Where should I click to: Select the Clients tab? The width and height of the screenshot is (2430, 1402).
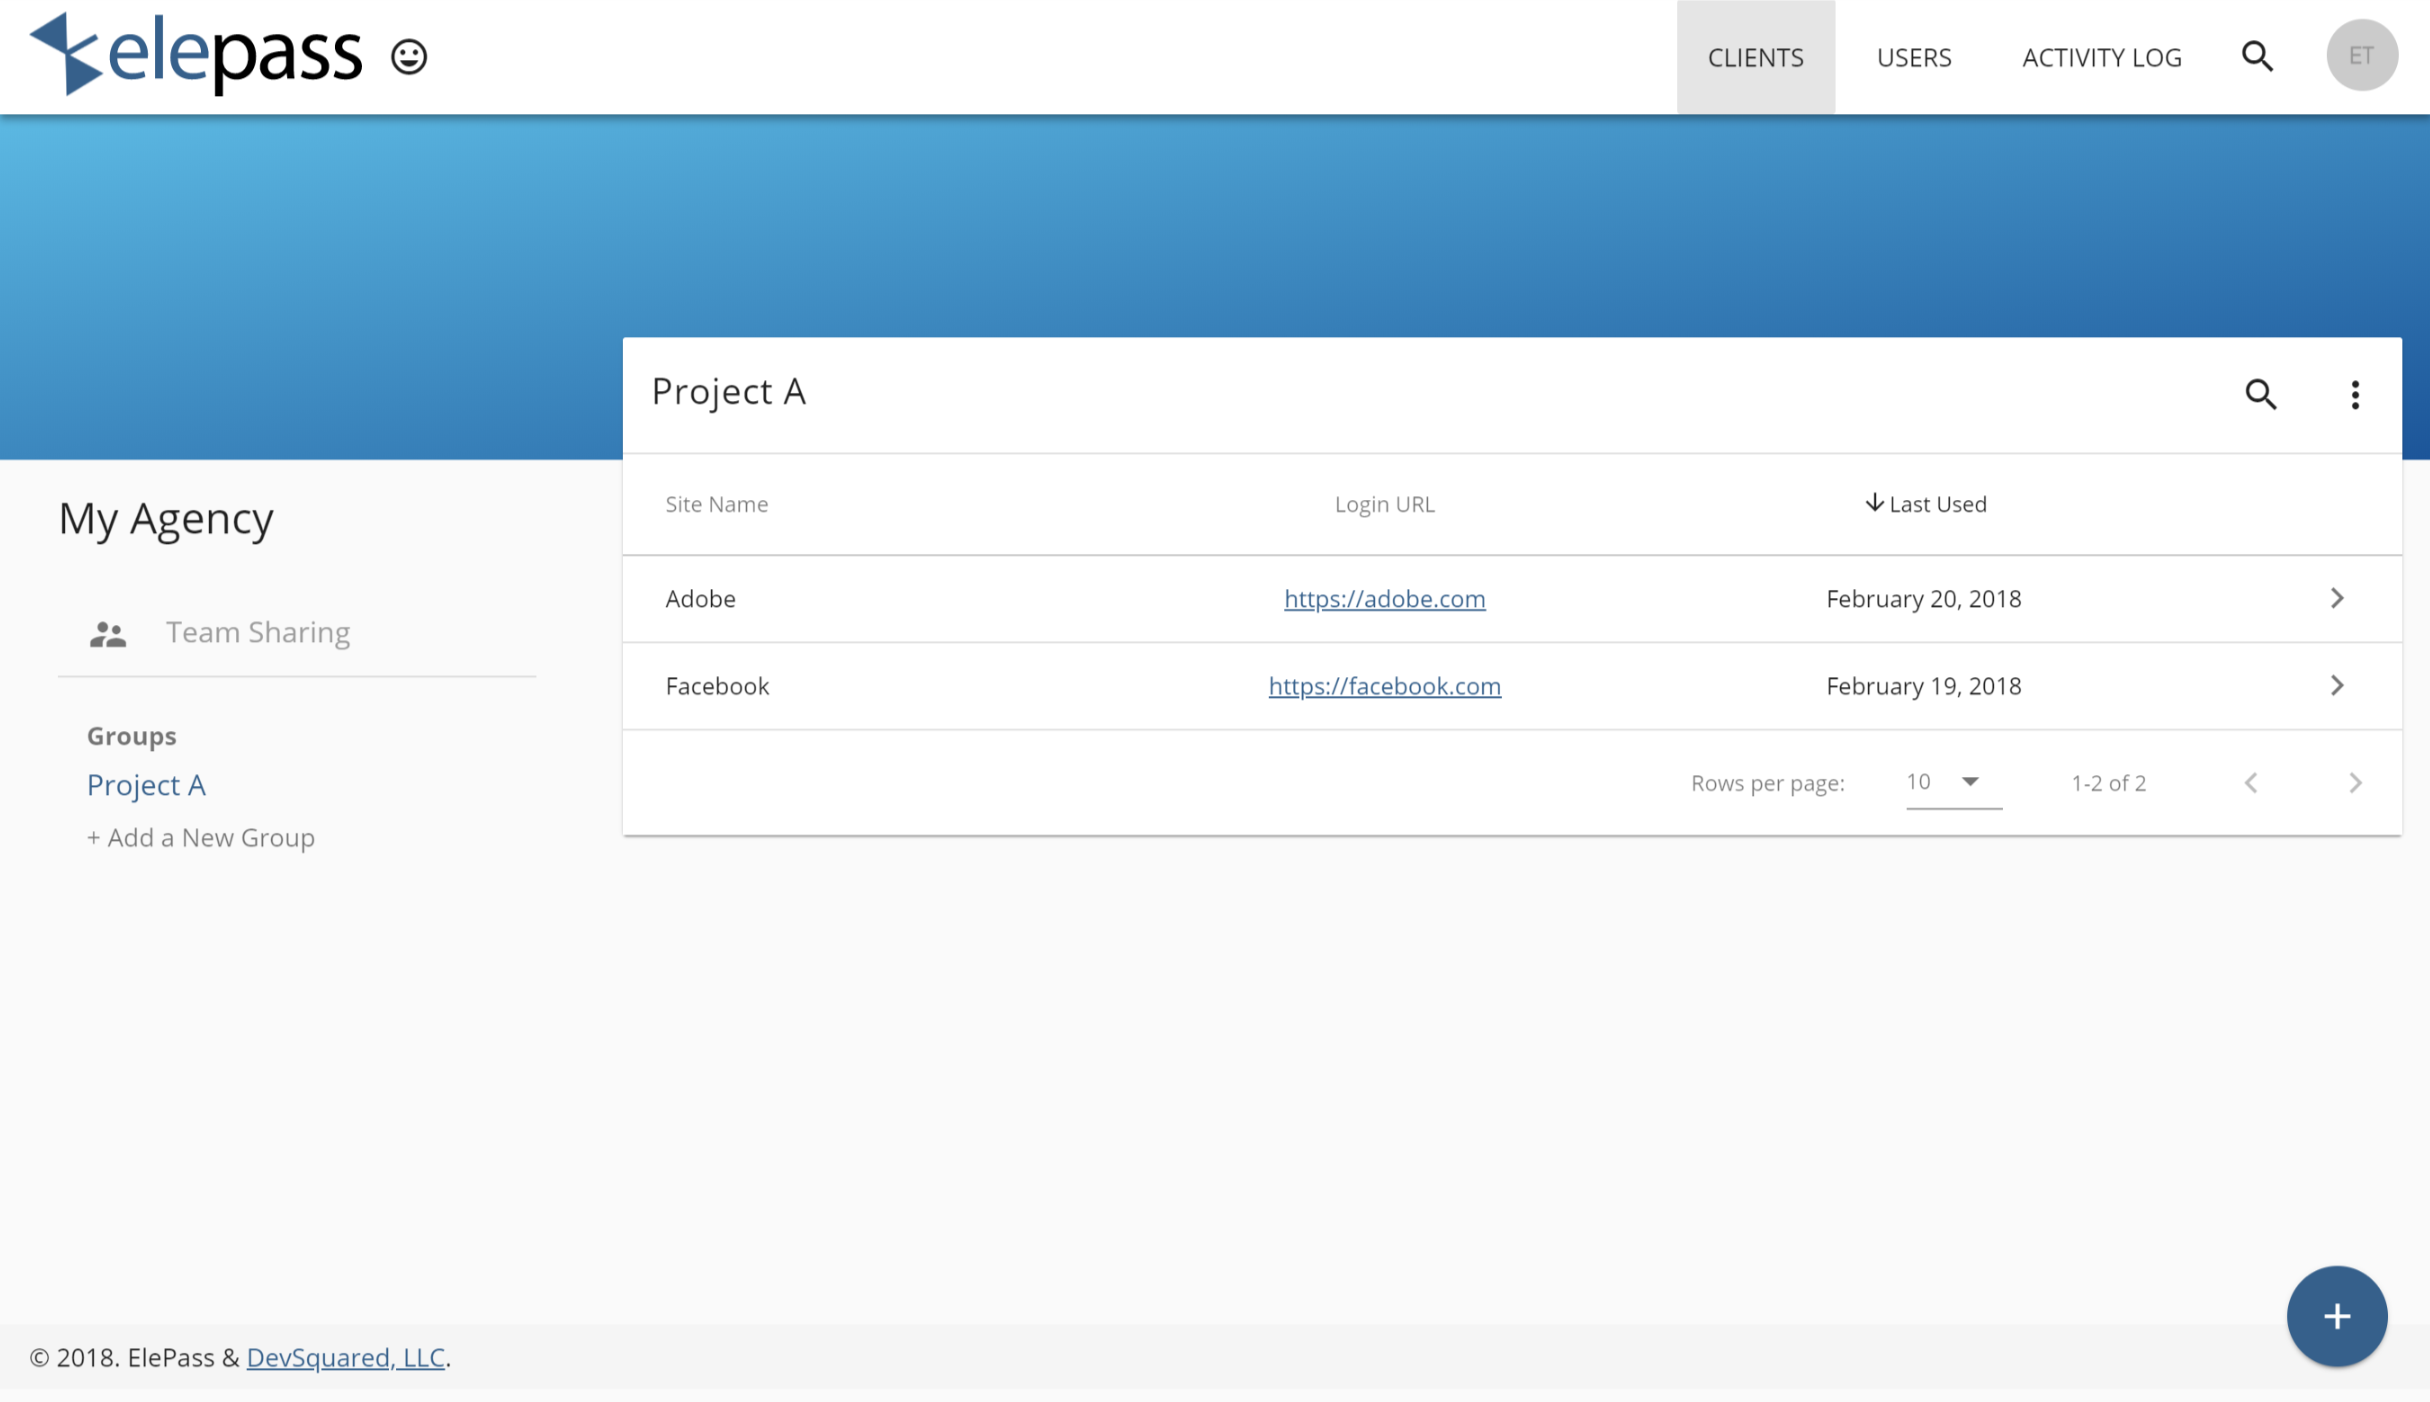click(1755, 57)
